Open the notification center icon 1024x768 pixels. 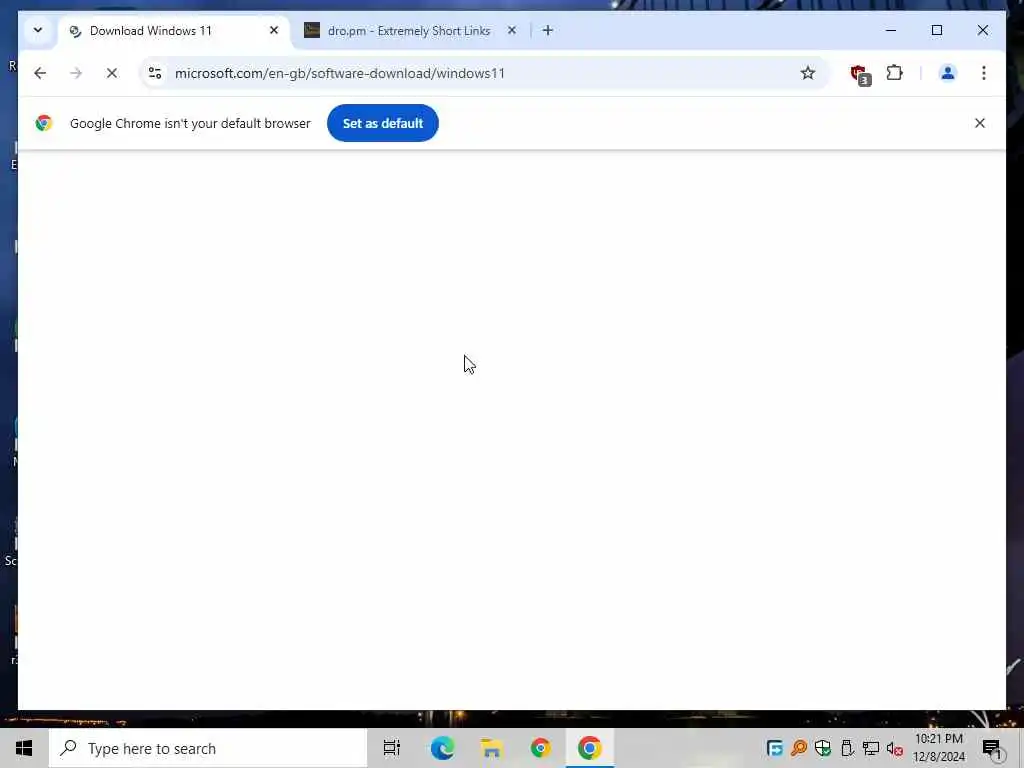(992, 748)
